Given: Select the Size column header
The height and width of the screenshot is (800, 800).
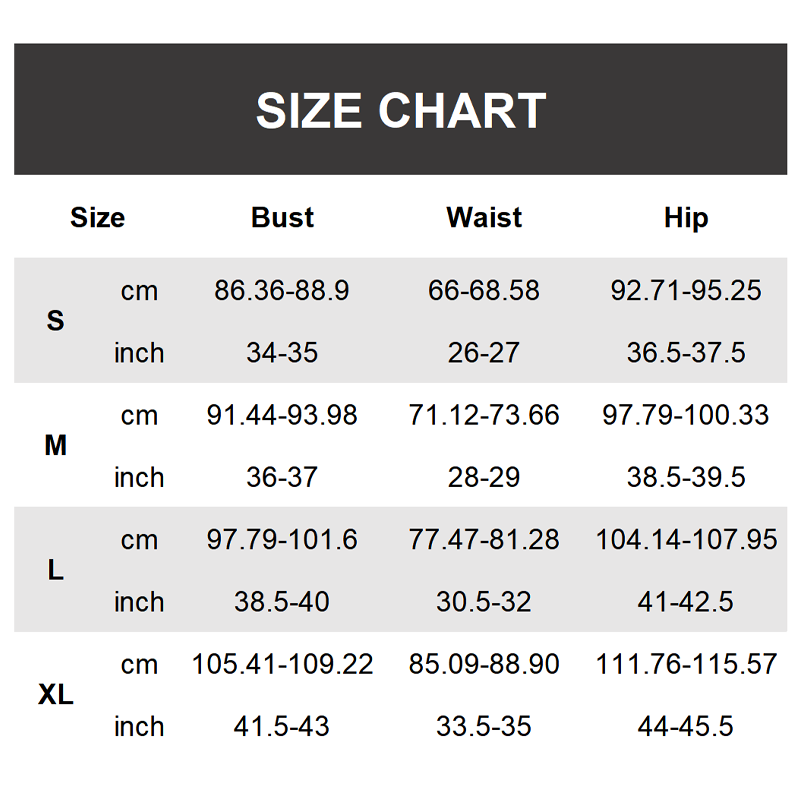Looking at the screenshot, I should coord(97,217).
